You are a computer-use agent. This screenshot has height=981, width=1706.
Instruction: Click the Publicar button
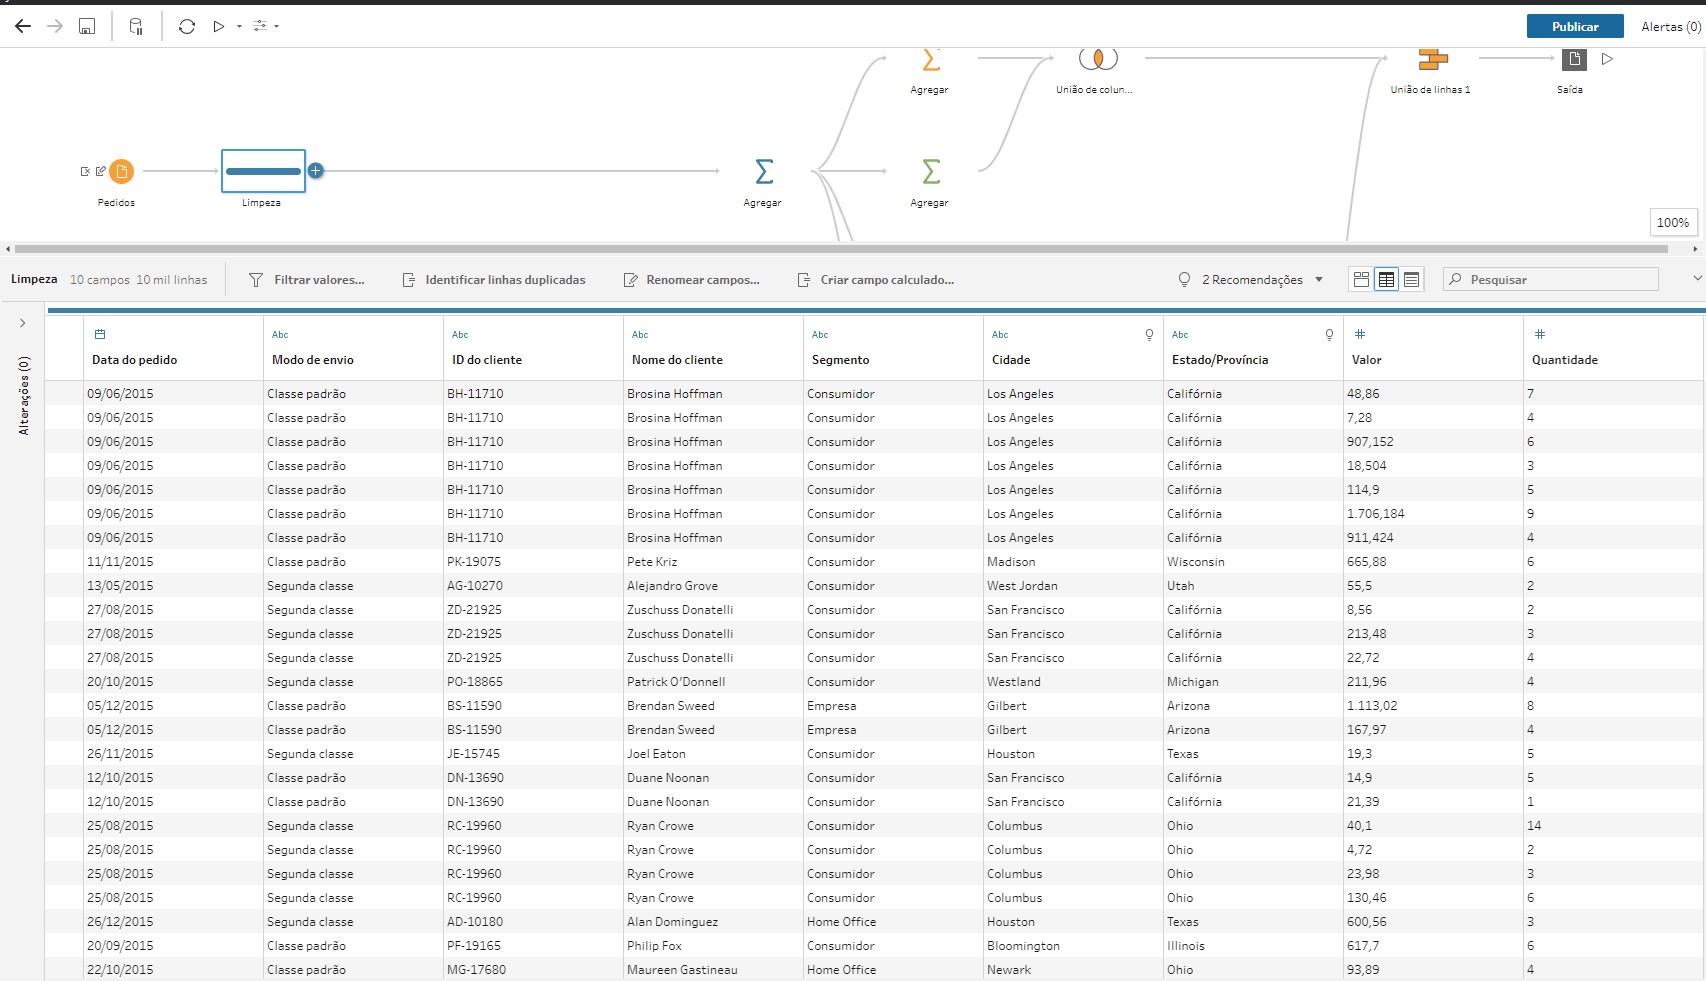[1574, 27]
